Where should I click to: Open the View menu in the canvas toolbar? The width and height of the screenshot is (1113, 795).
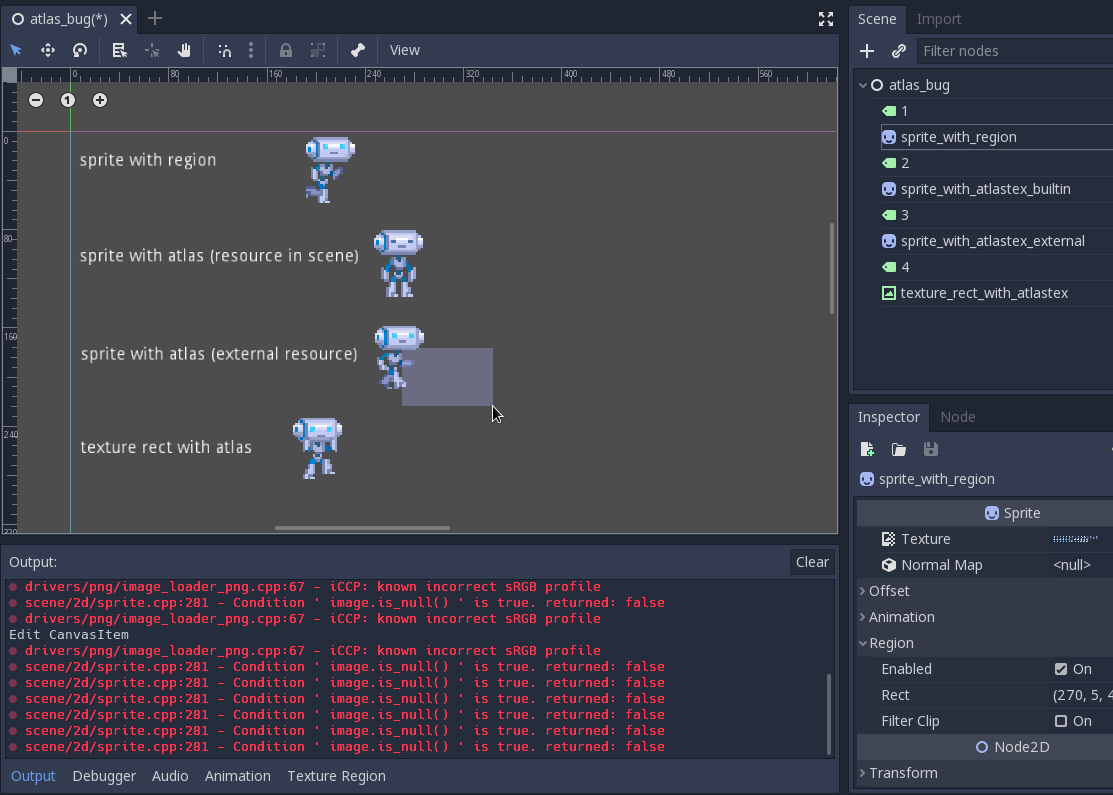click(404, 49)
